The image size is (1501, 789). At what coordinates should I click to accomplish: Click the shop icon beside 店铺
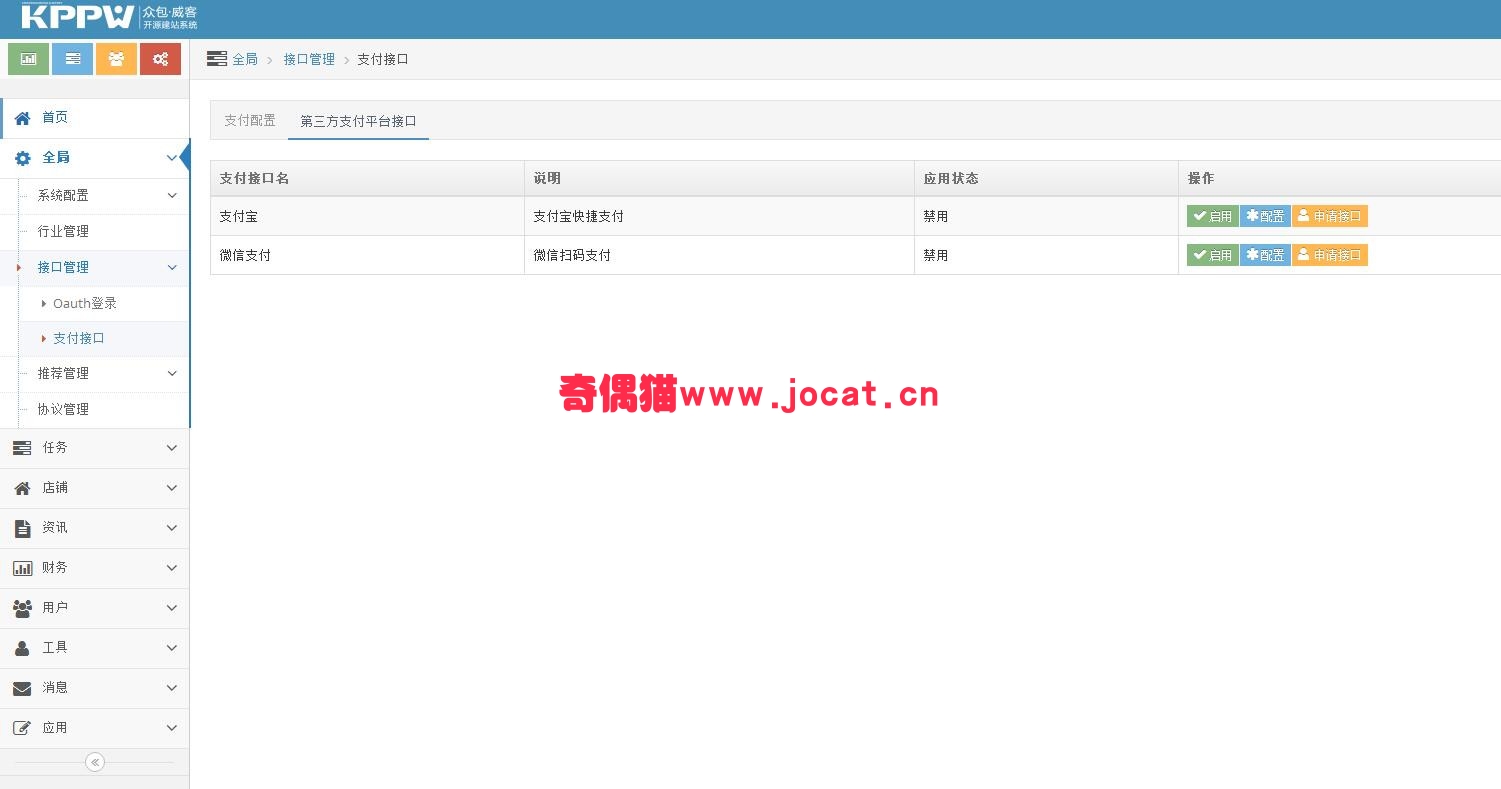(22, 488)
